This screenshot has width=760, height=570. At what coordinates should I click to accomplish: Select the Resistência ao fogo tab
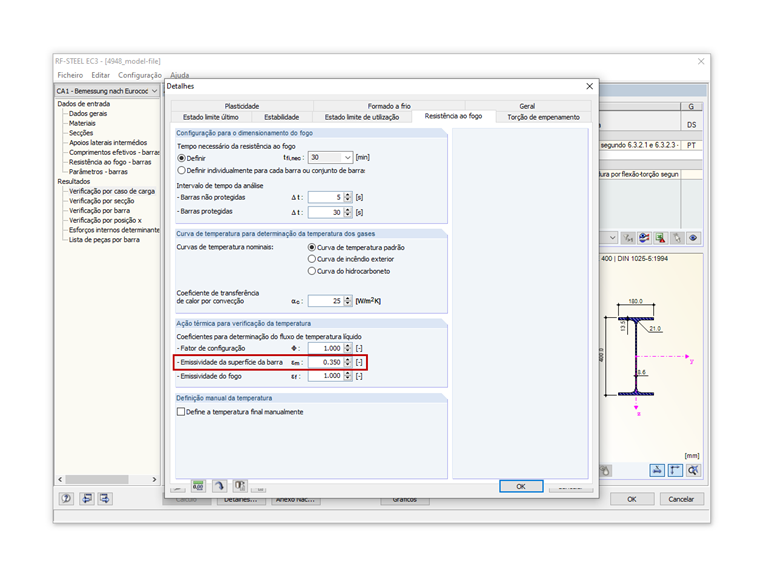click(x=454, y=116)
